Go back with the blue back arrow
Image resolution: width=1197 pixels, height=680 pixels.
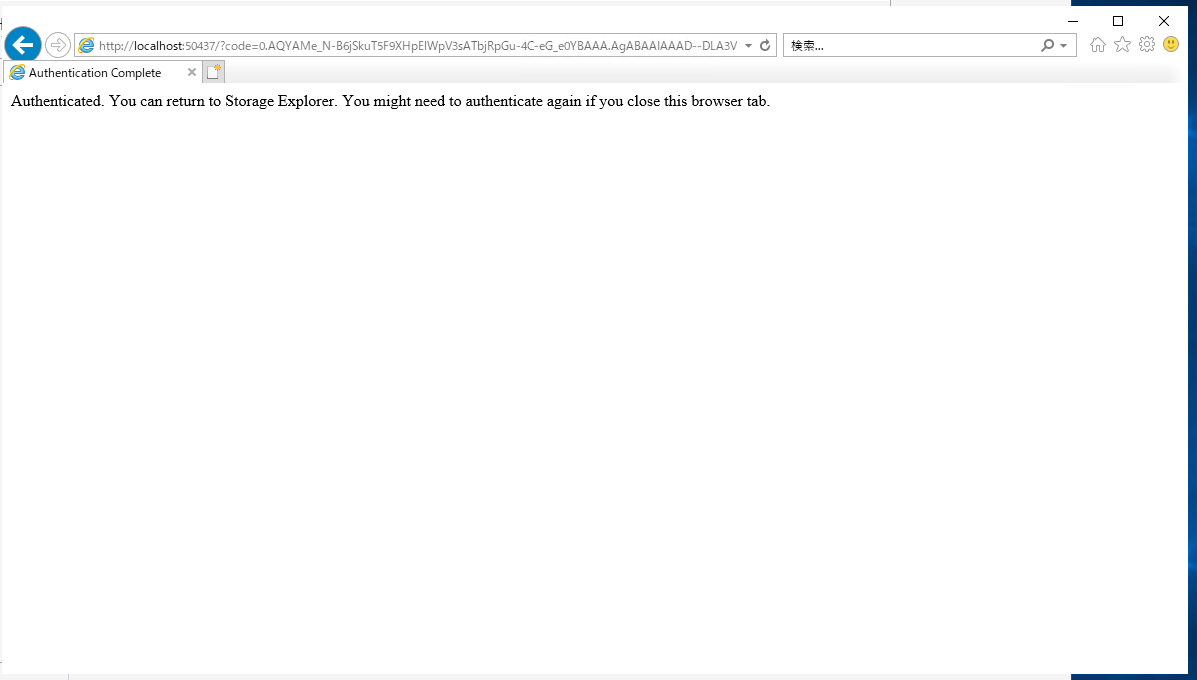pyautogui.click(x=23, y=45)
